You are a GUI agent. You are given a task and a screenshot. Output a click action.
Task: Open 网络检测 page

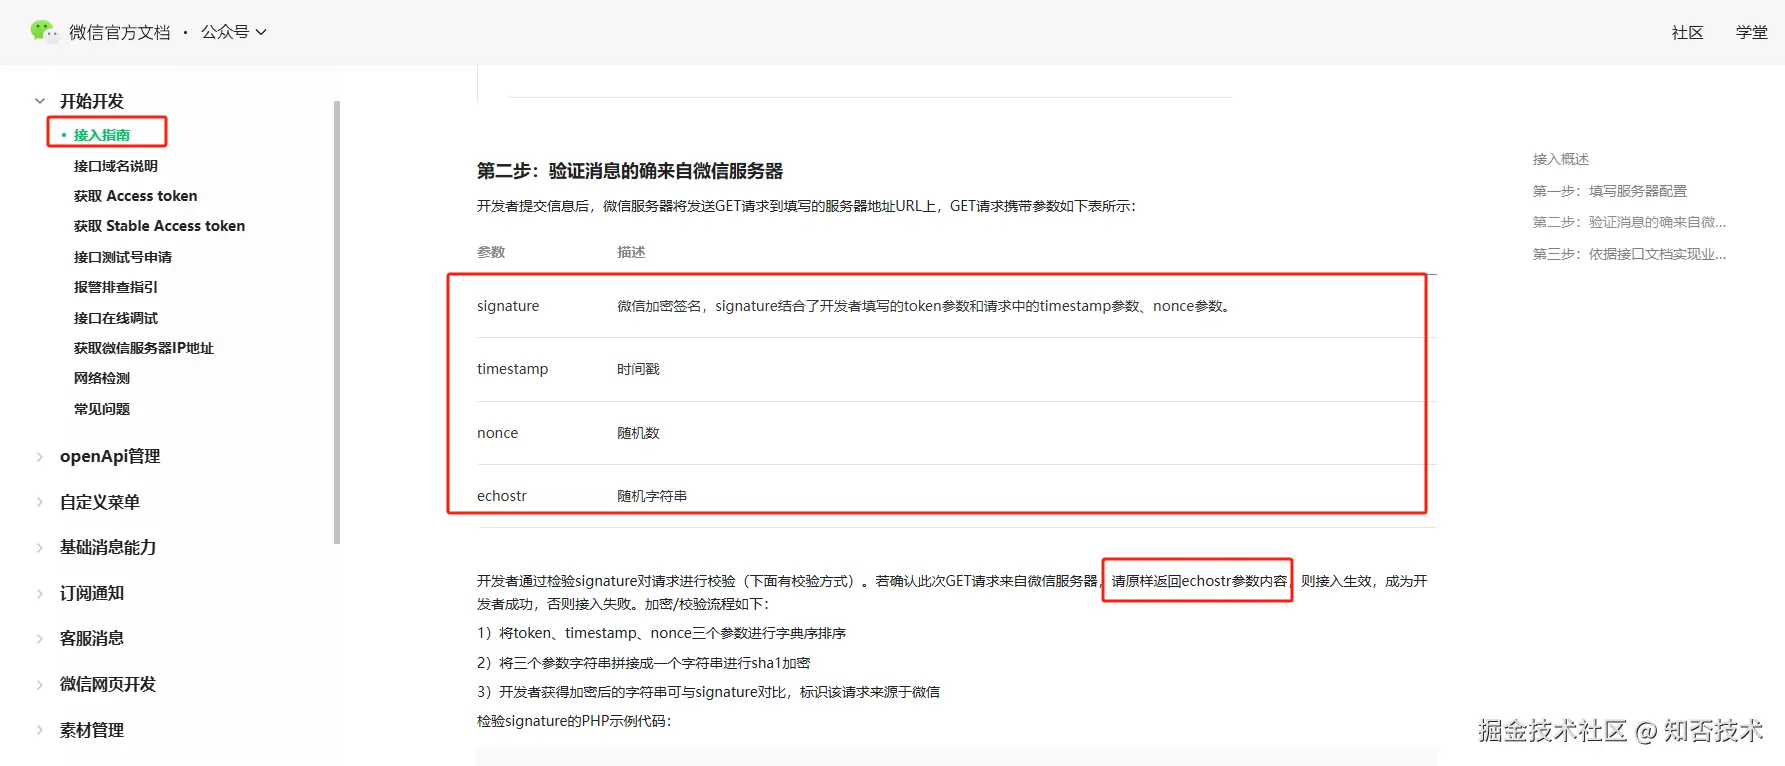point(102,378)
